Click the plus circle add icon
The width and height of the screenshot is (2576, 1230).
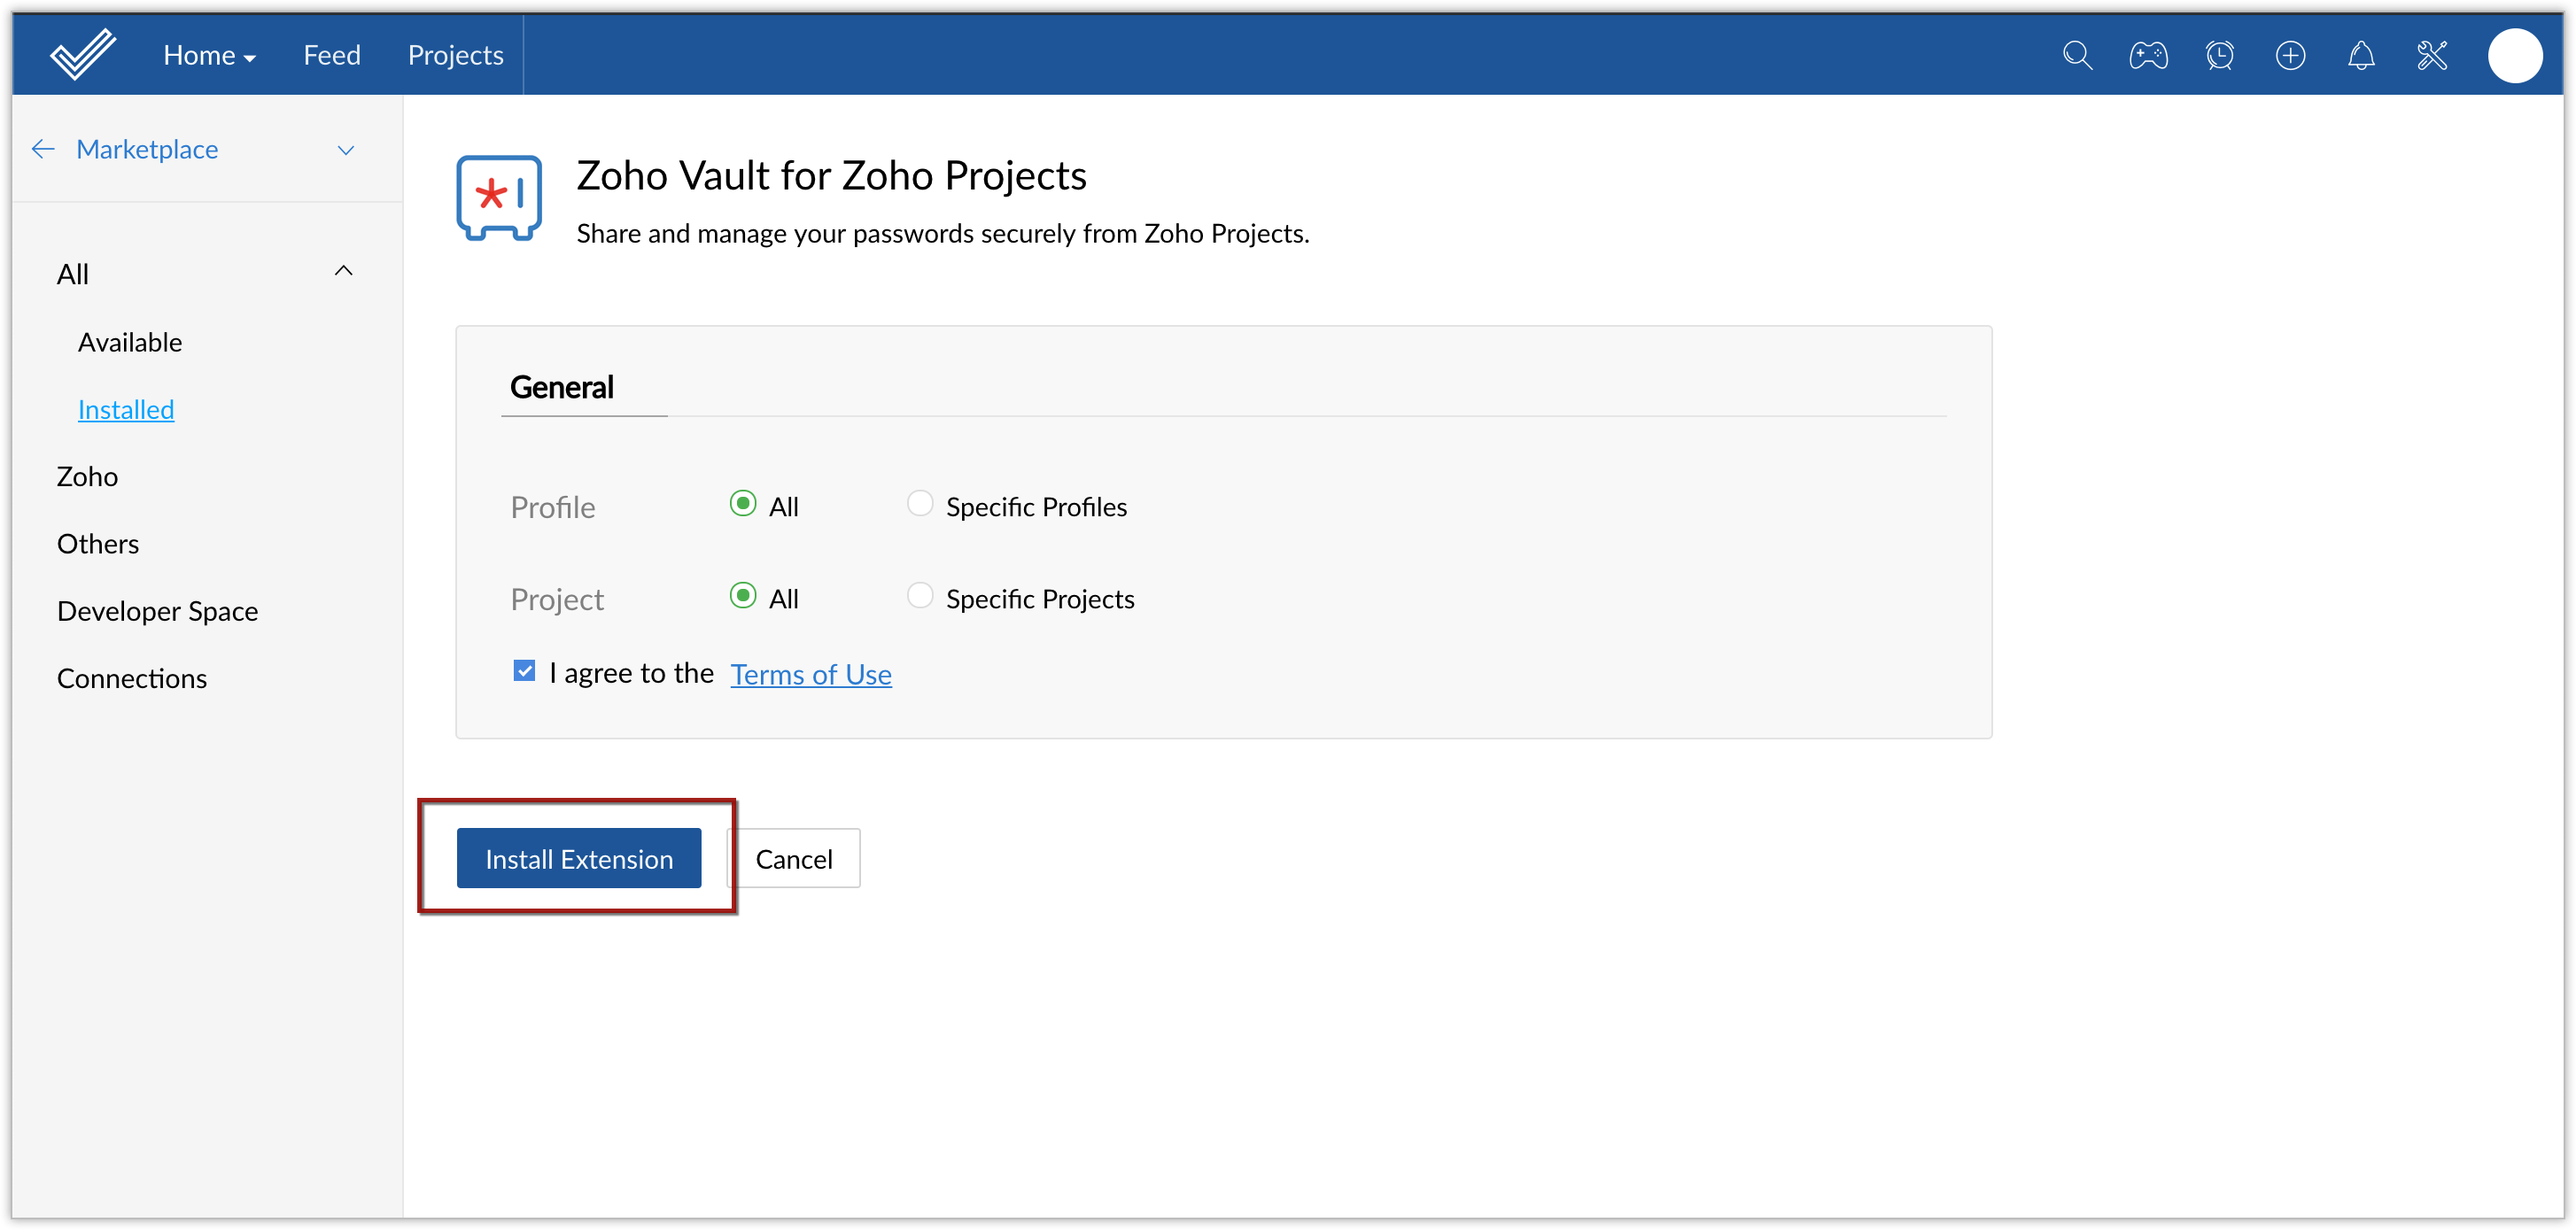[2290, 55]
